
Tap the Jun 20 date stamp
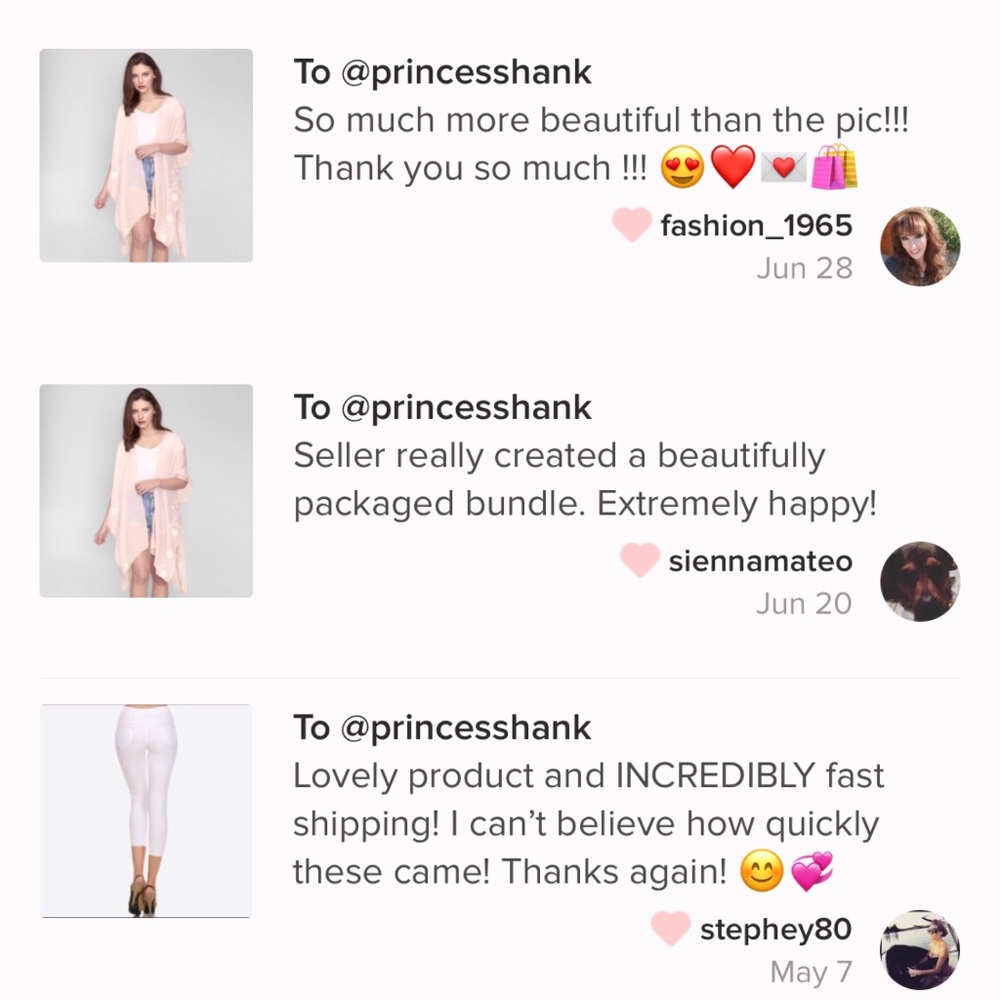pos(804,604)
